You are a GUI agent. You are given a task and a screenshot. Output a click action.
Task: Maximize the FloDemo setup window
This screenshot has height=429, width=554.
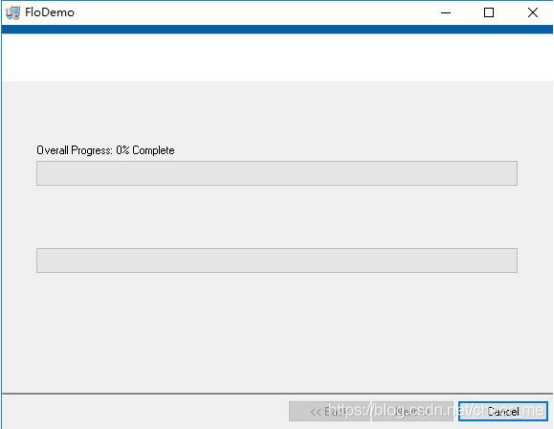489,13
